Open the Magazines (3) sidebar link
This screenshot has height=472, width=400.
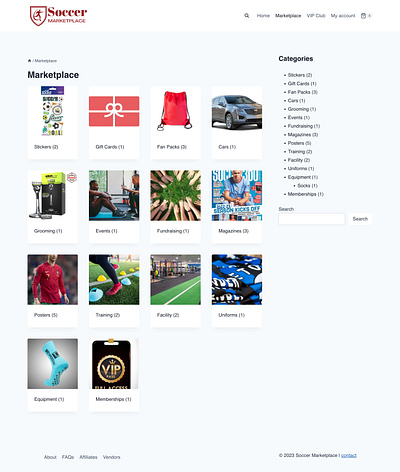[303, 134]
